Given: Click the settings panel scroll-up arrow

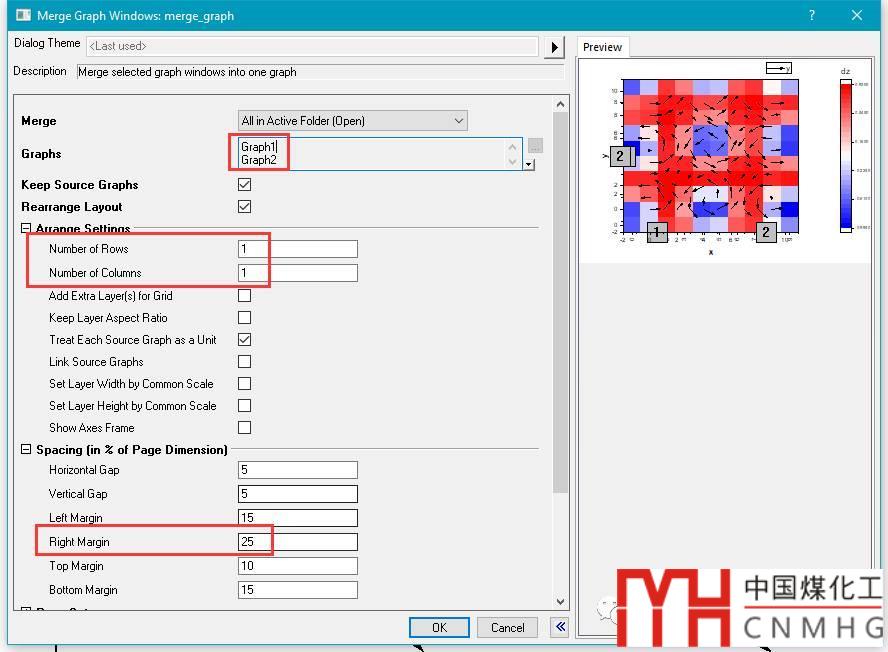Looking at the screenshot, I should click(x=561, y=105).
